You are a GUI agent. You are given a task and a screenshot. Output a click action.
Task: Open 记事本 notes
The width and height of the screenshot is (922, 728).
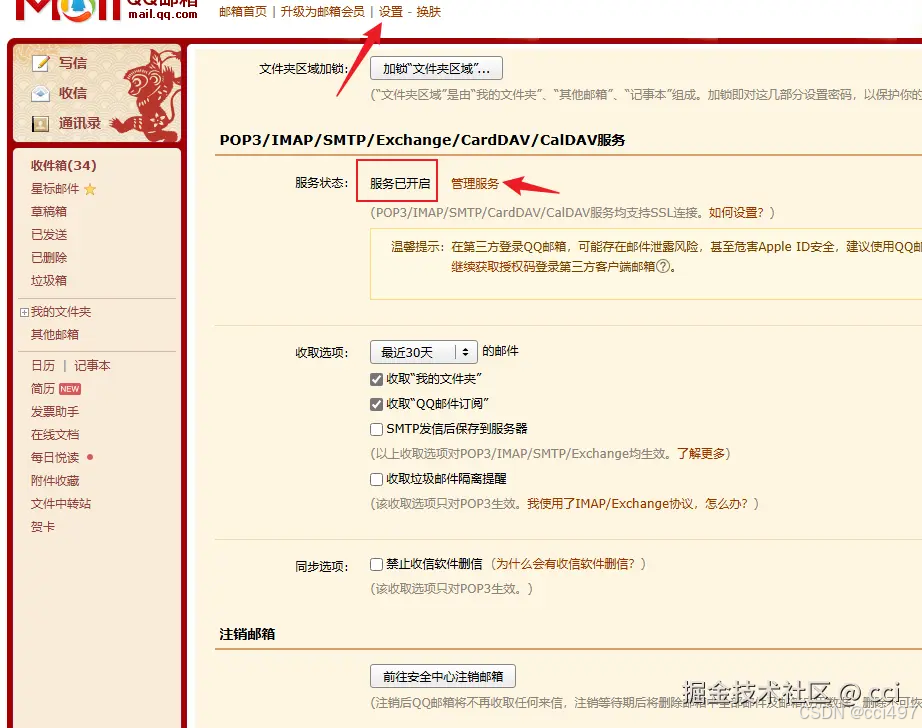[92, 366]
